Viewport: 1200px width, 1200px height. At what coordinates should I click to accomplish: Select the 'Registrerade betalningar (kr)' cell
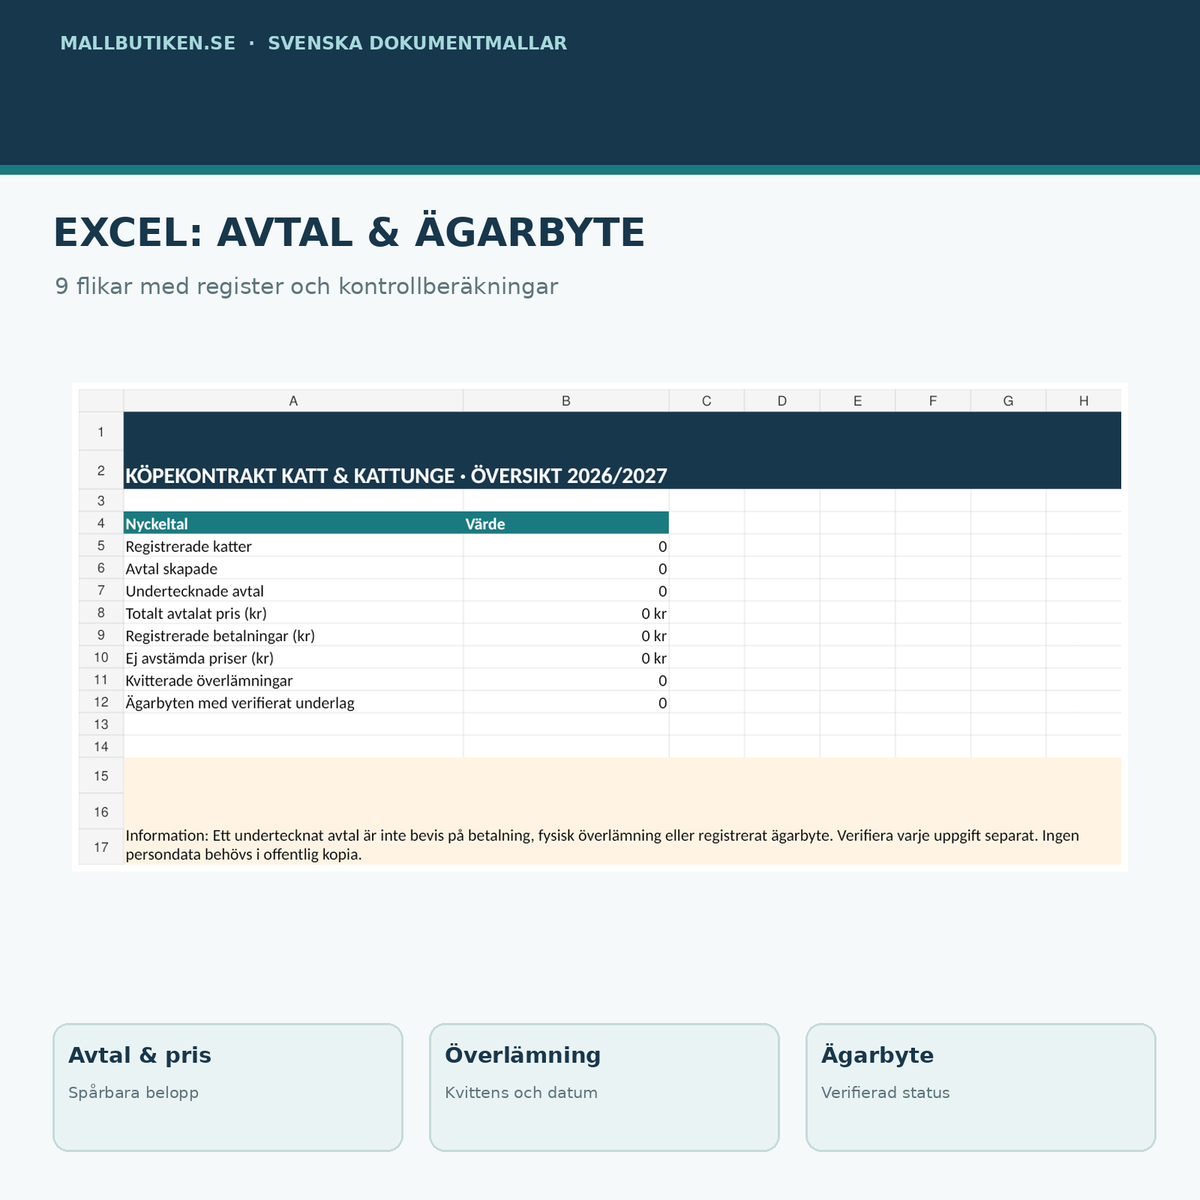[293, 635]
